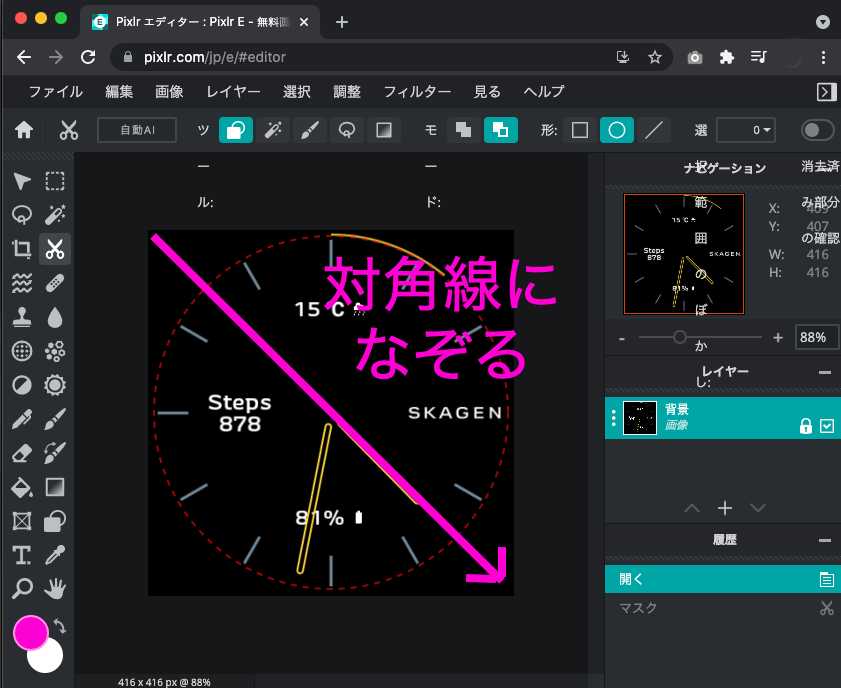
Task: Open the レイヤー menu
Action: (233, 92)
